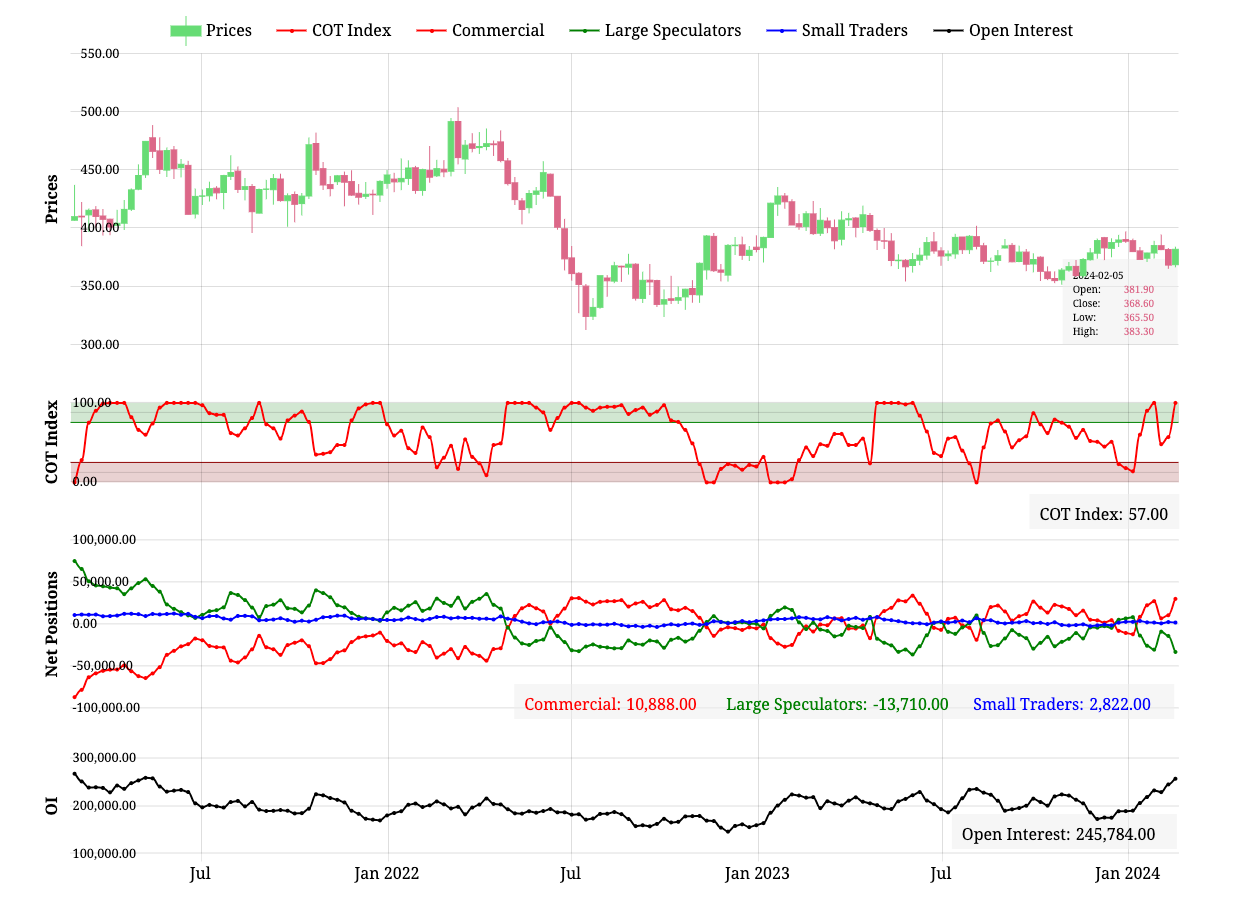Click the green candlestick icon beside Prices
Viewport: 1234px width, 905px height.
click(185, 30)
